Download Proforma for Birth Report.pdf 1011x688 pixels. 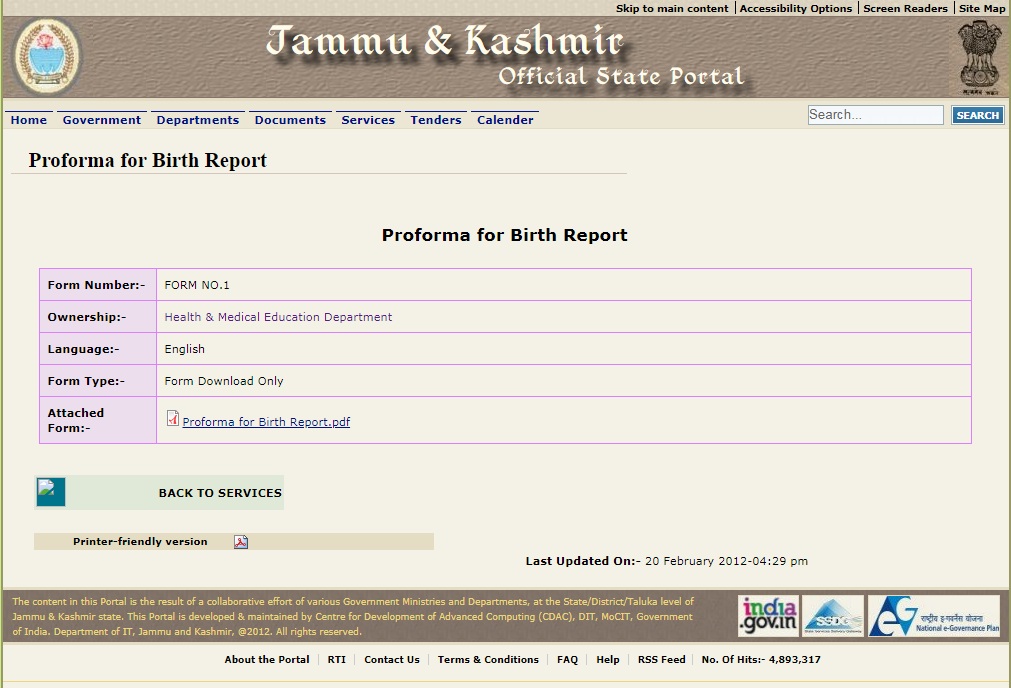pyautogui.click(x=265, y=421)
